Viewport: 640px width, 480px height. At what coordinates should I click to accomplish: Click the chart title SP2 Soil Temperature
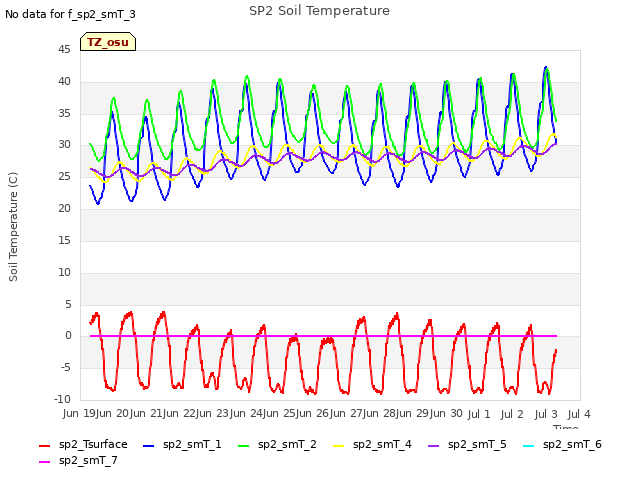click(320, 11)
